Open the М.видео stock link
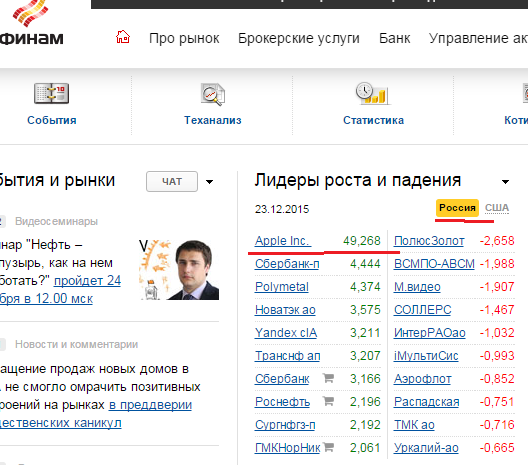This screenshot has width=528, height=465. click(x=417, y=287)
